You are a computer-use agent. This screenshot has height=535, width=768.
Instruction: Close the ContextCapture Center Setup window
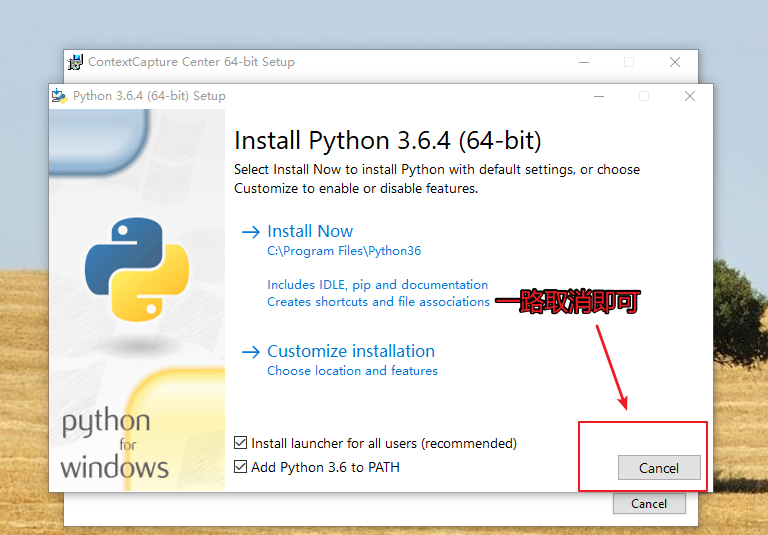coord(675,62)
